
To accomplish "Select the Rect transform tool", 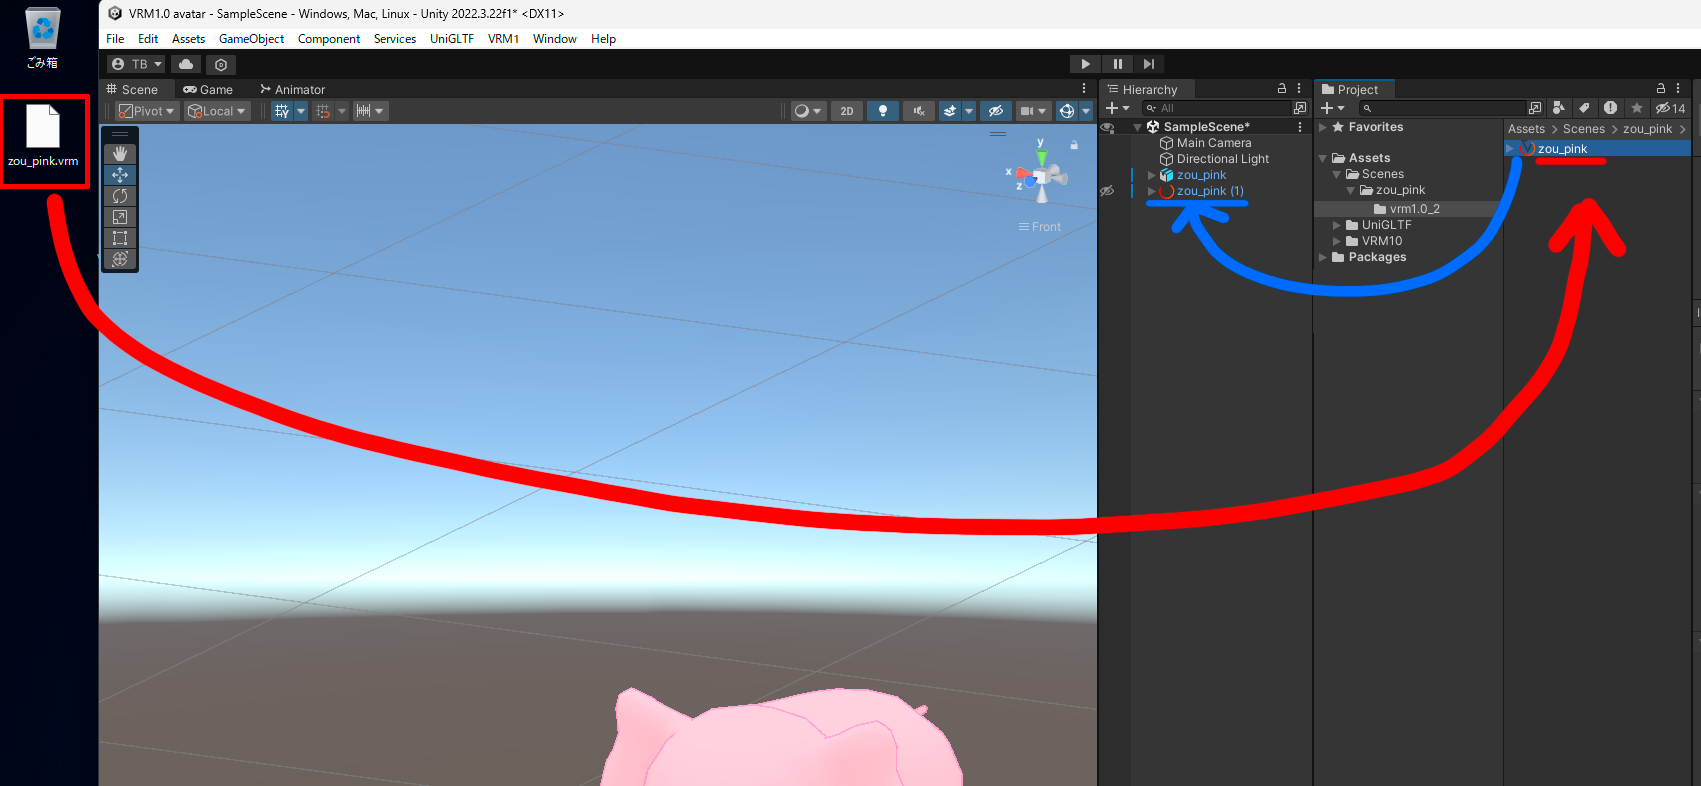I will [120, 238].
